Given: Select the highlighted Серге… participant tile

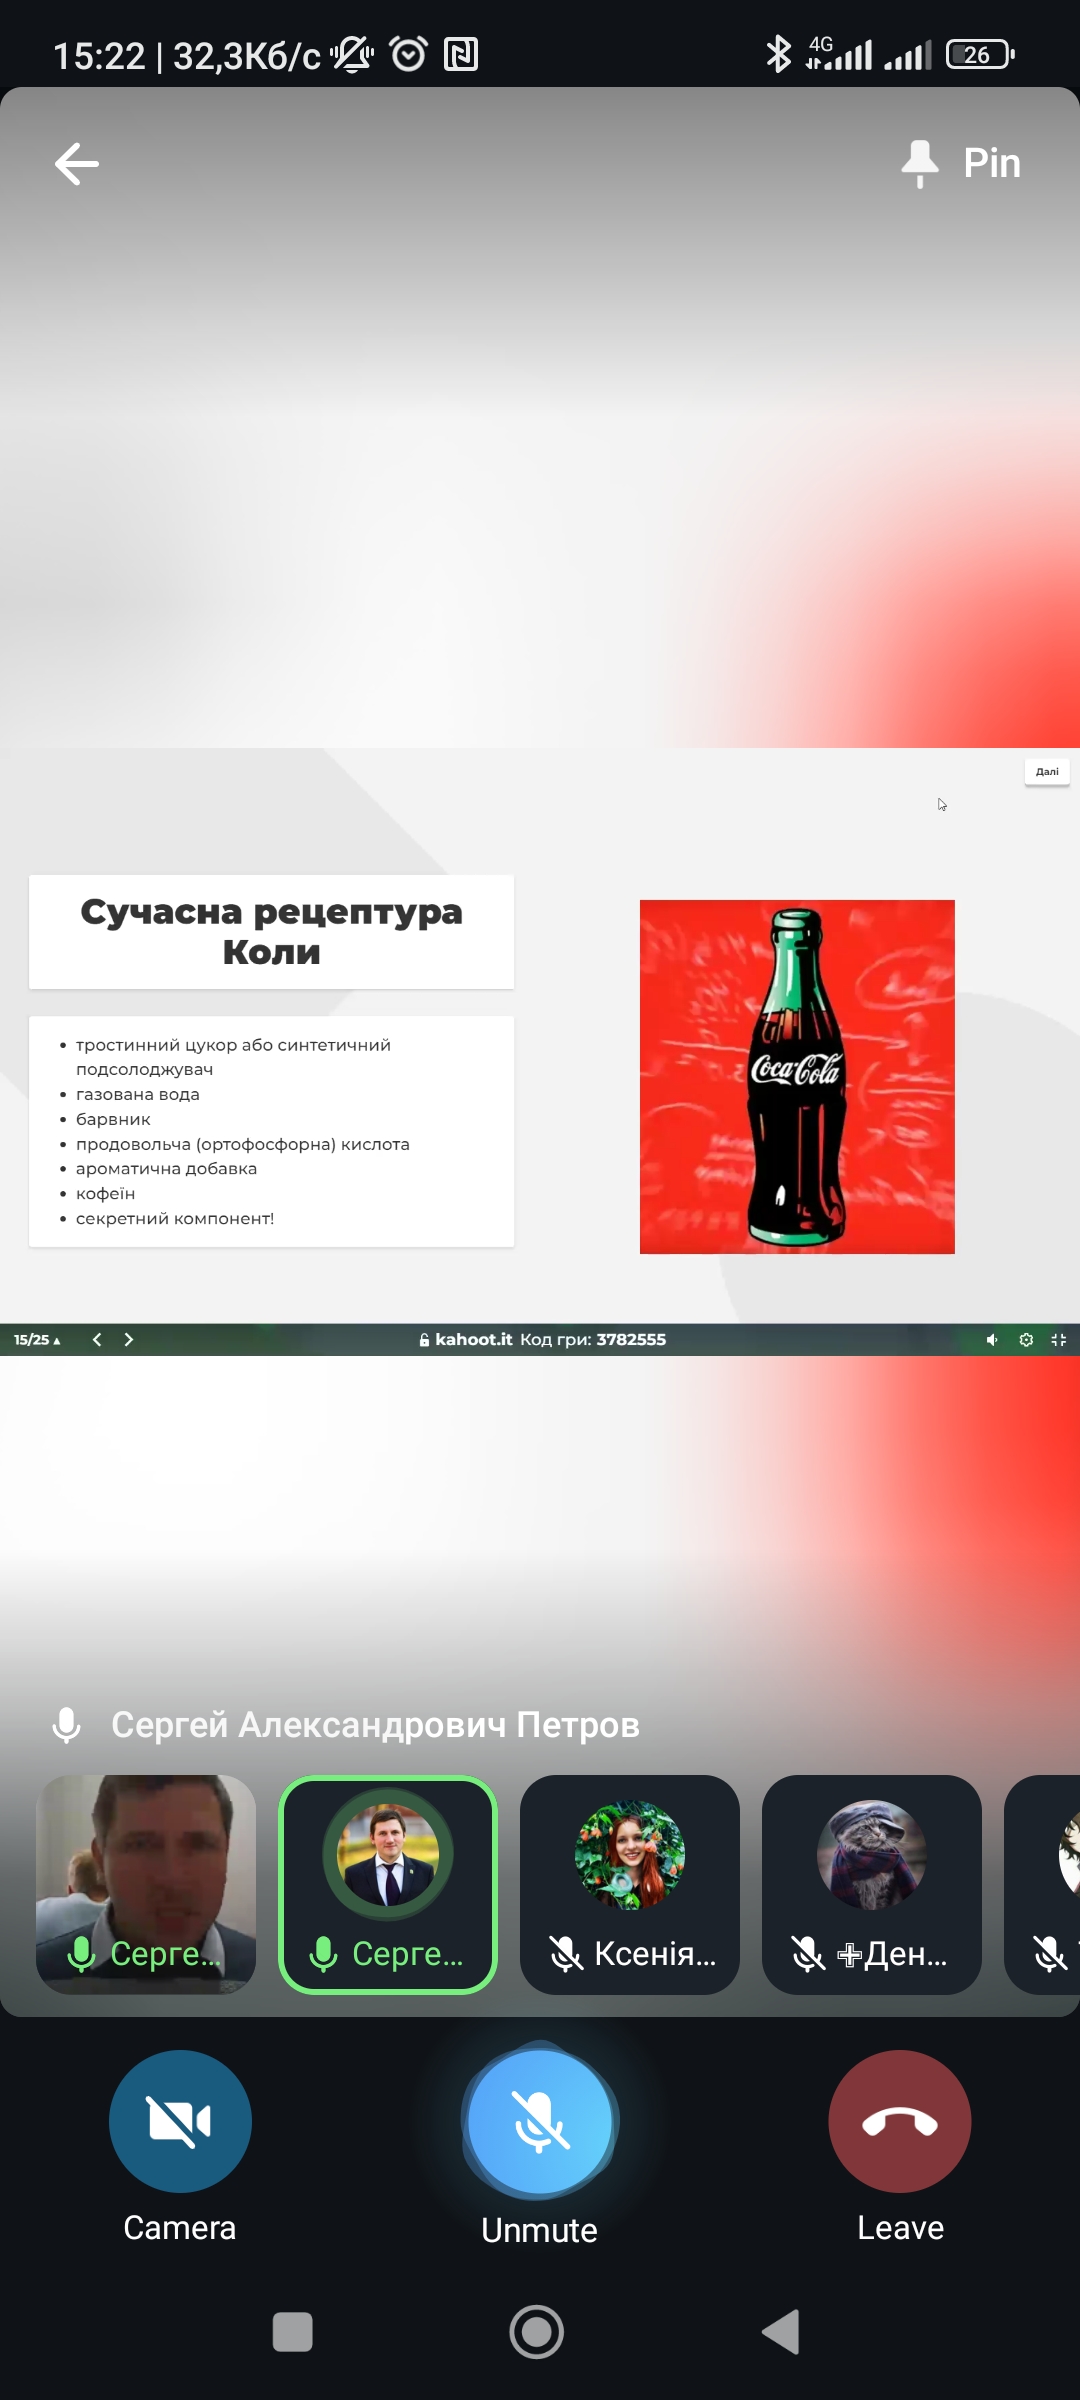Looking at the screenshot, I should [x=388, y=1885].
